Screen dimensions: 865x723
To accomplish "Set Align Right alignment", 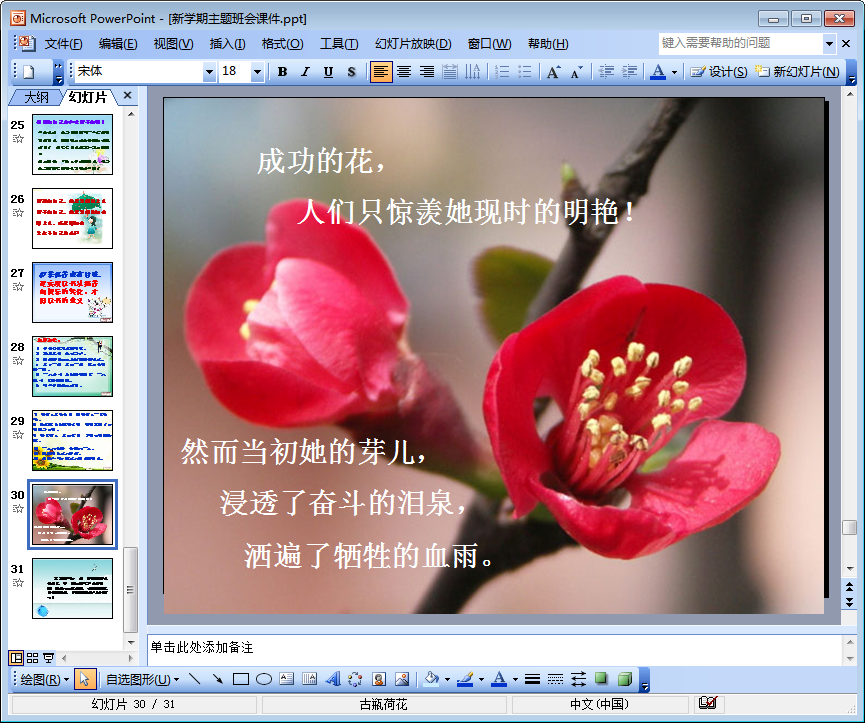I will point(427,72).
